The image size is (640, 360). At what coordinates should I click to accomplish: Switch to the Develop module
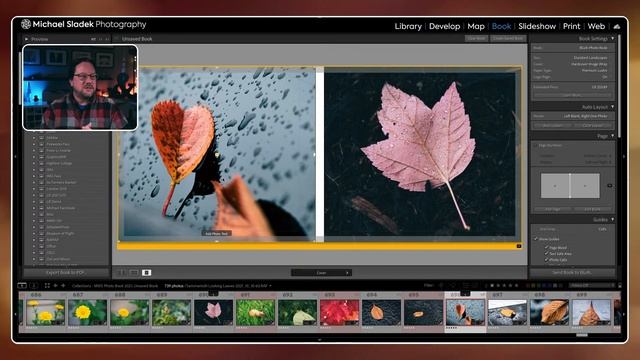coord(444,26)
